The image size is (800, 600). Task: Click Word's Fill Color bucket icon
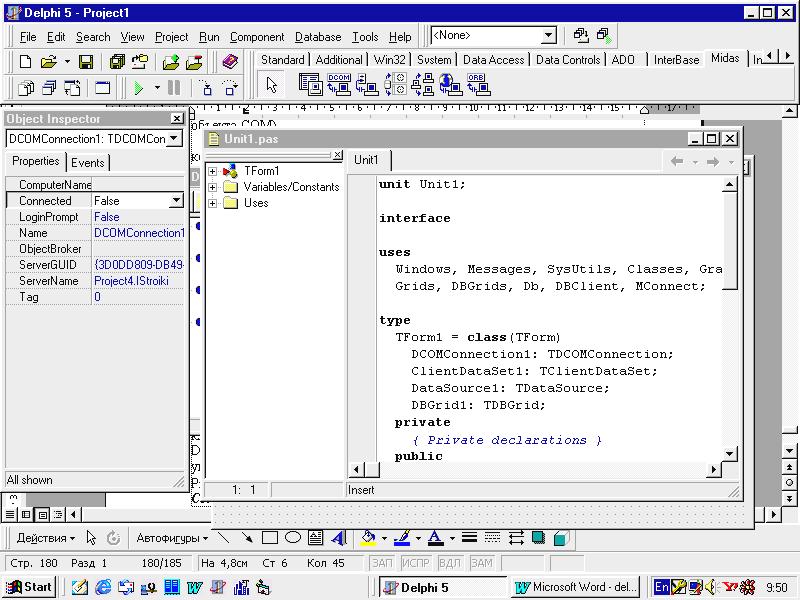pos(368,538)
